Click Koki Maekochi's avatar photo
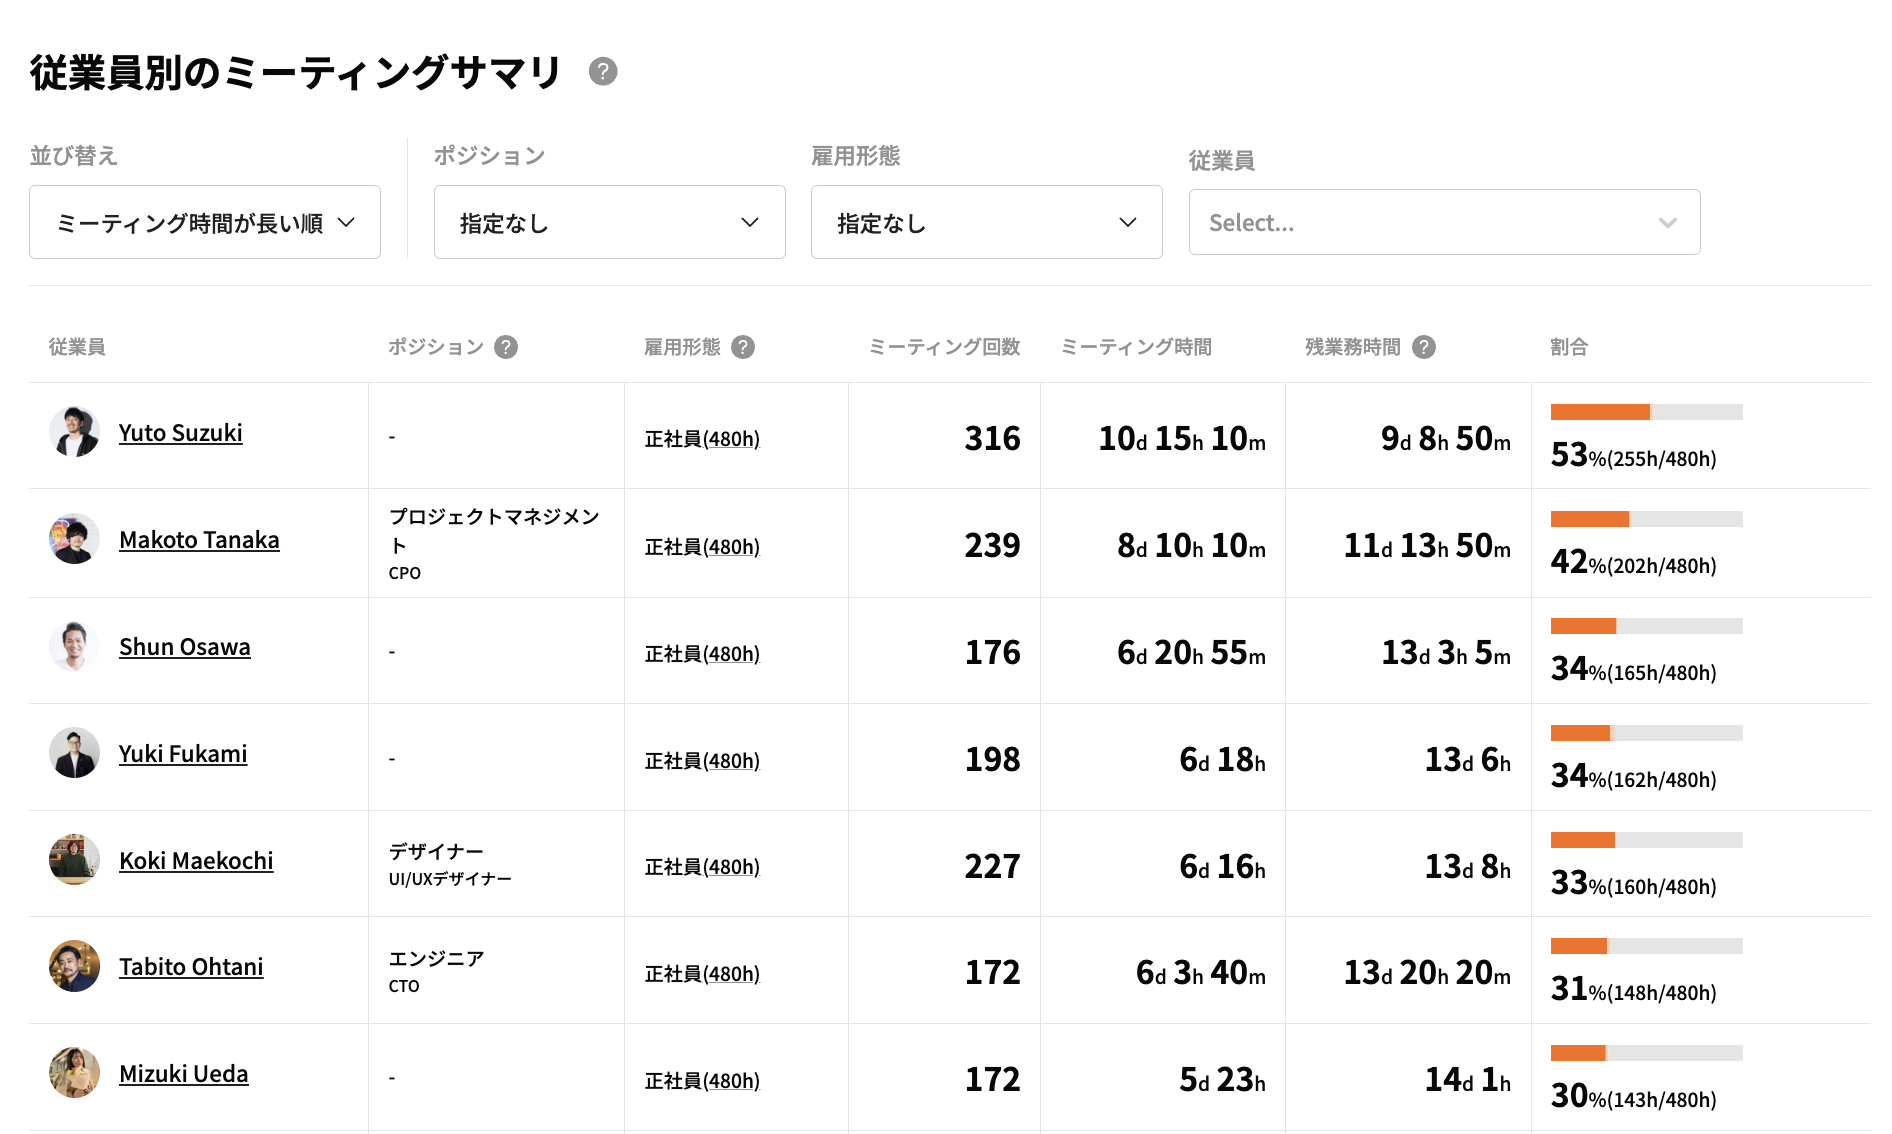The image size is (1892, 1134). 74,860
